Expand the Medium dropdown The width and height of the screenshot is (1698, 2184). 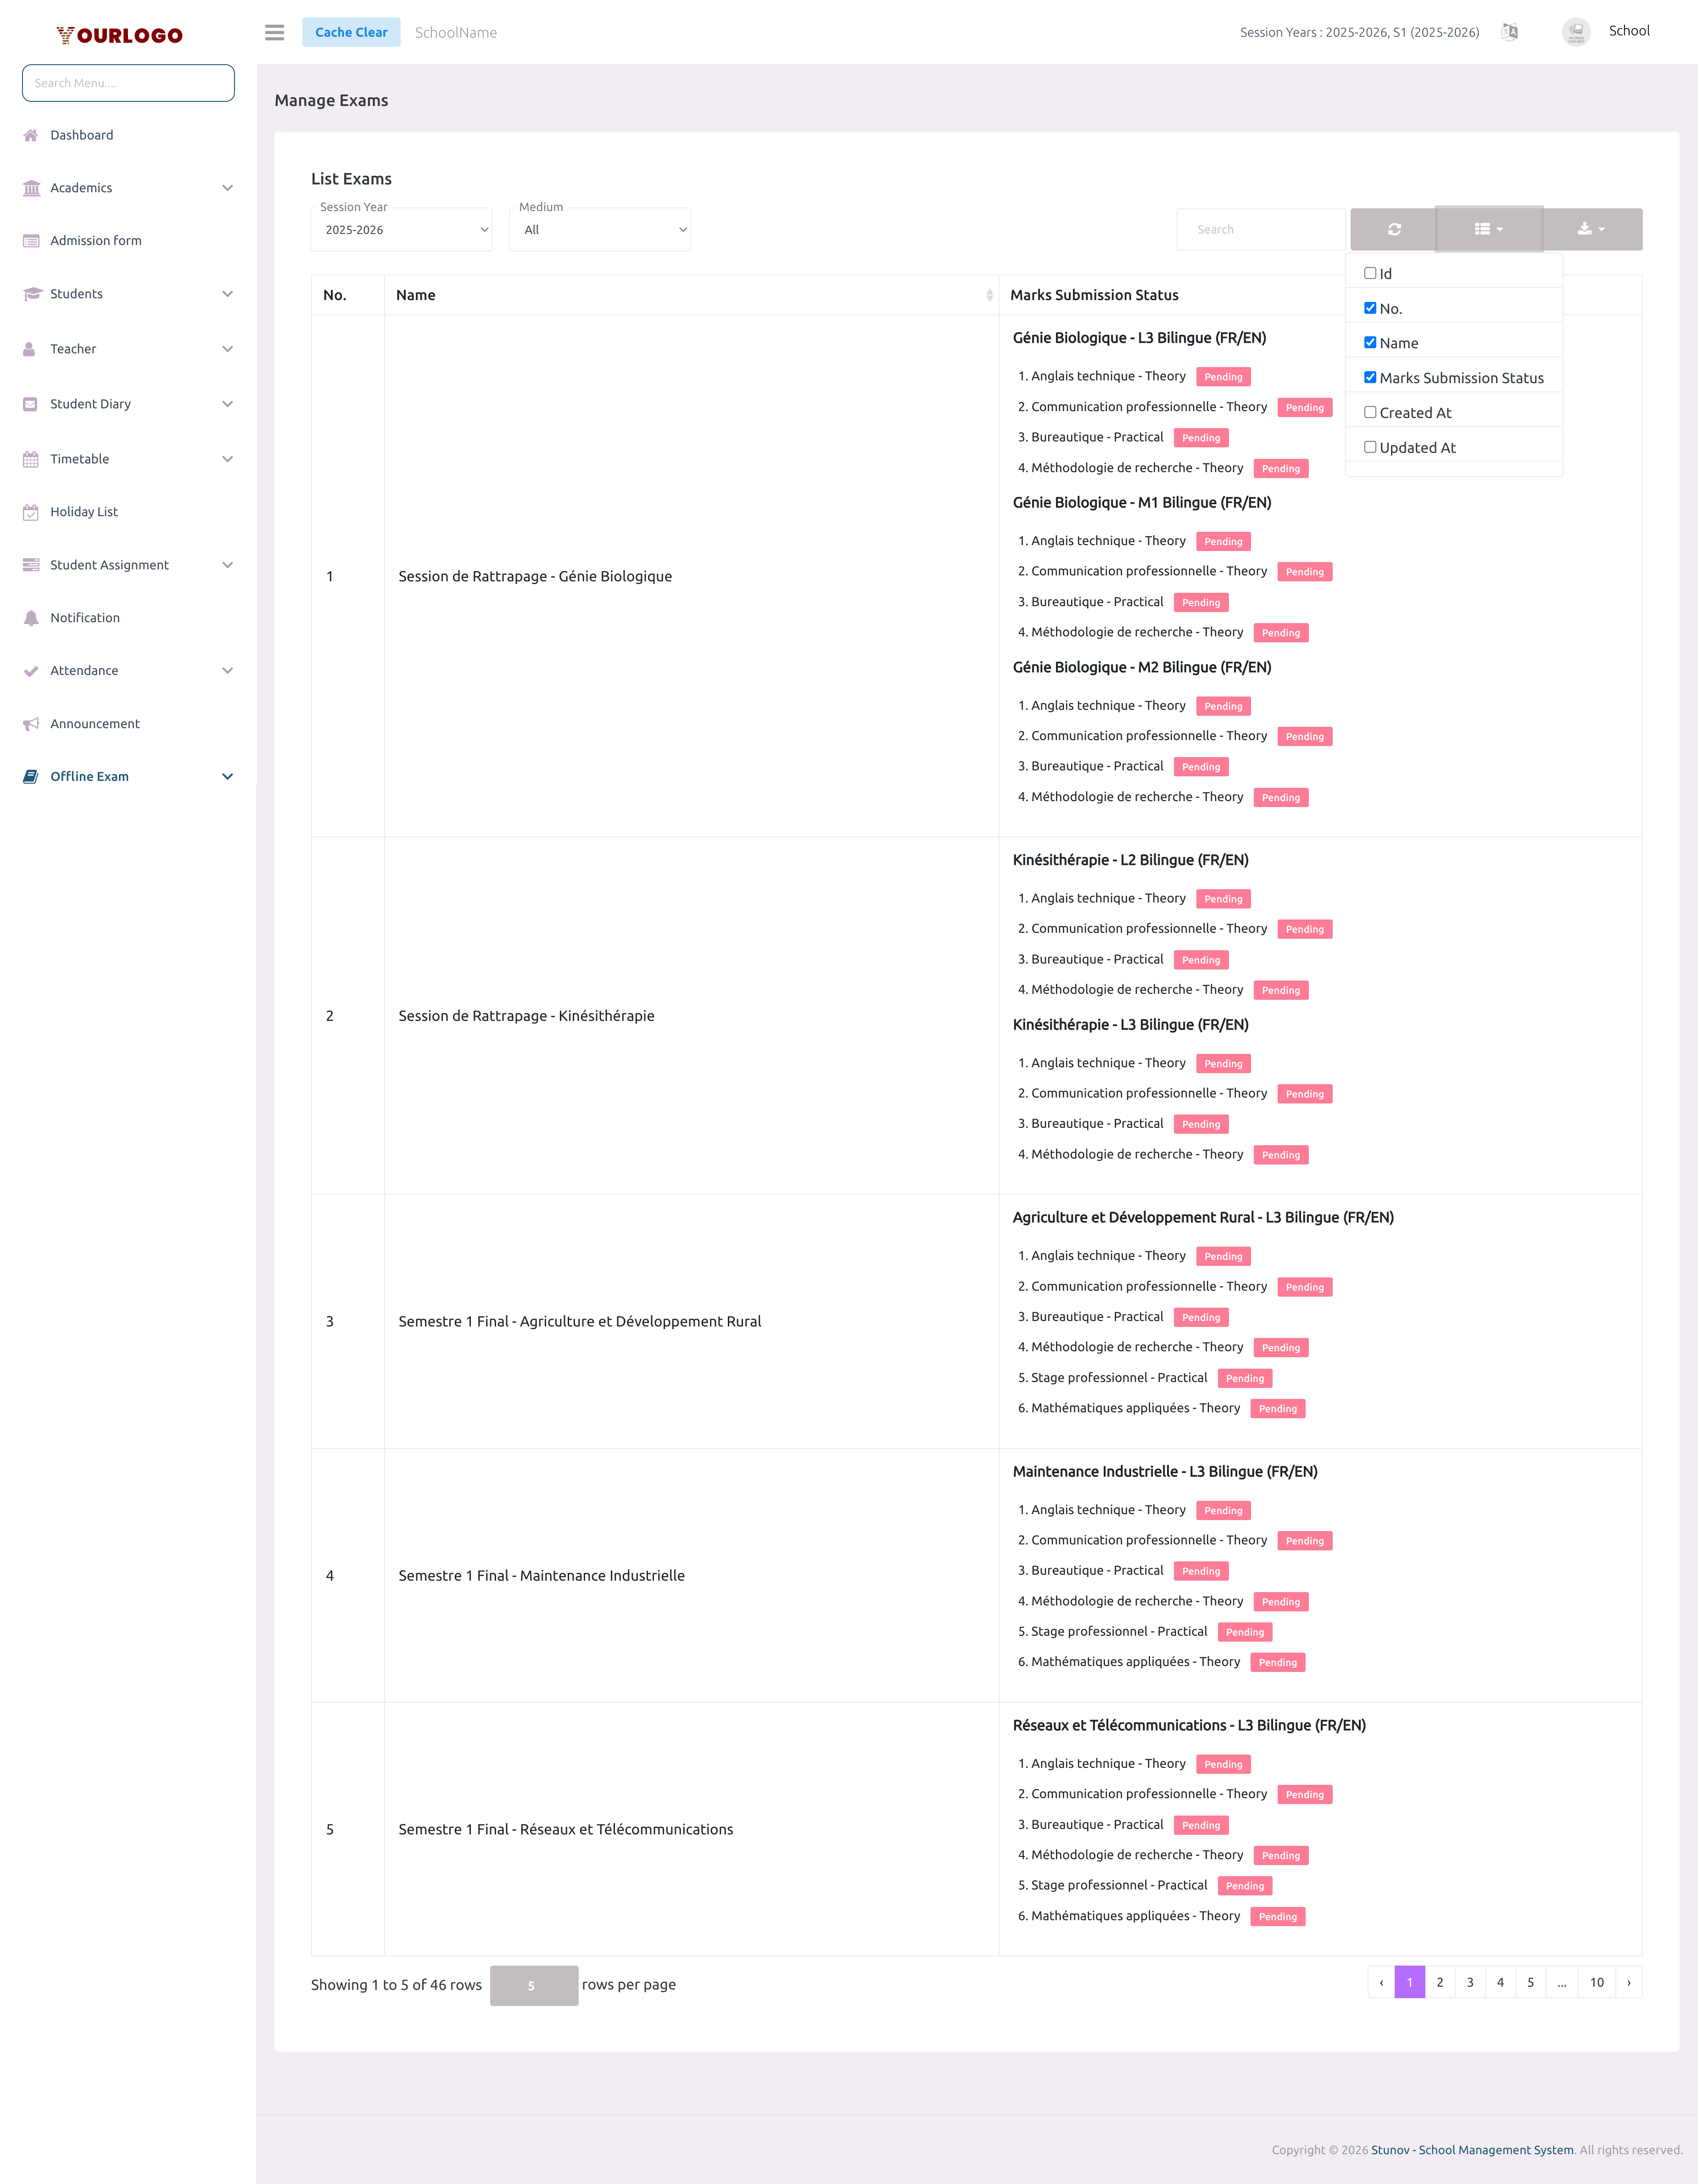599,229
